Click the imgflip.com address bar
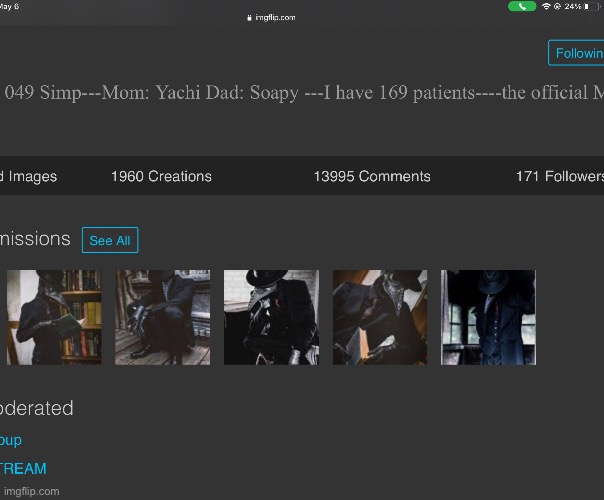 tap(274, 17)
